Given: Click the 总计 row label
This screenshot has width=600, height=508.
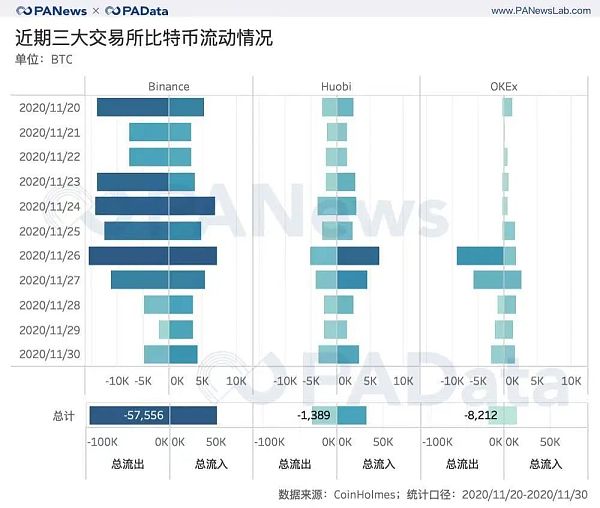Looking at the screenshot, I should pos(63,415).
